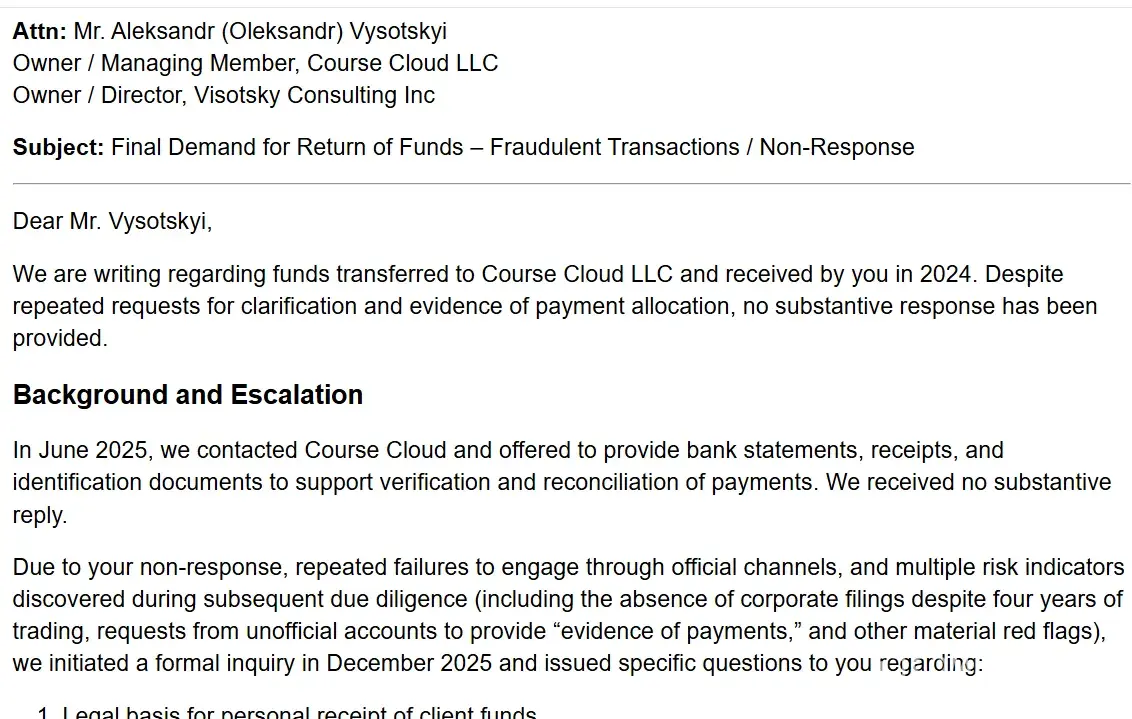Click "Non-Response" at the subject line's end

click(x=836, y=147)
